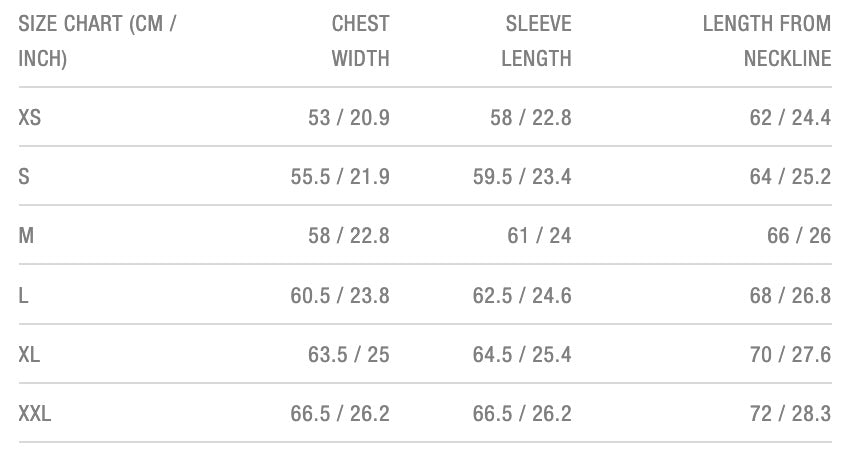
Task: Click L sleeve length value 62.5 / 24.6
Action: tap(522, 295)
